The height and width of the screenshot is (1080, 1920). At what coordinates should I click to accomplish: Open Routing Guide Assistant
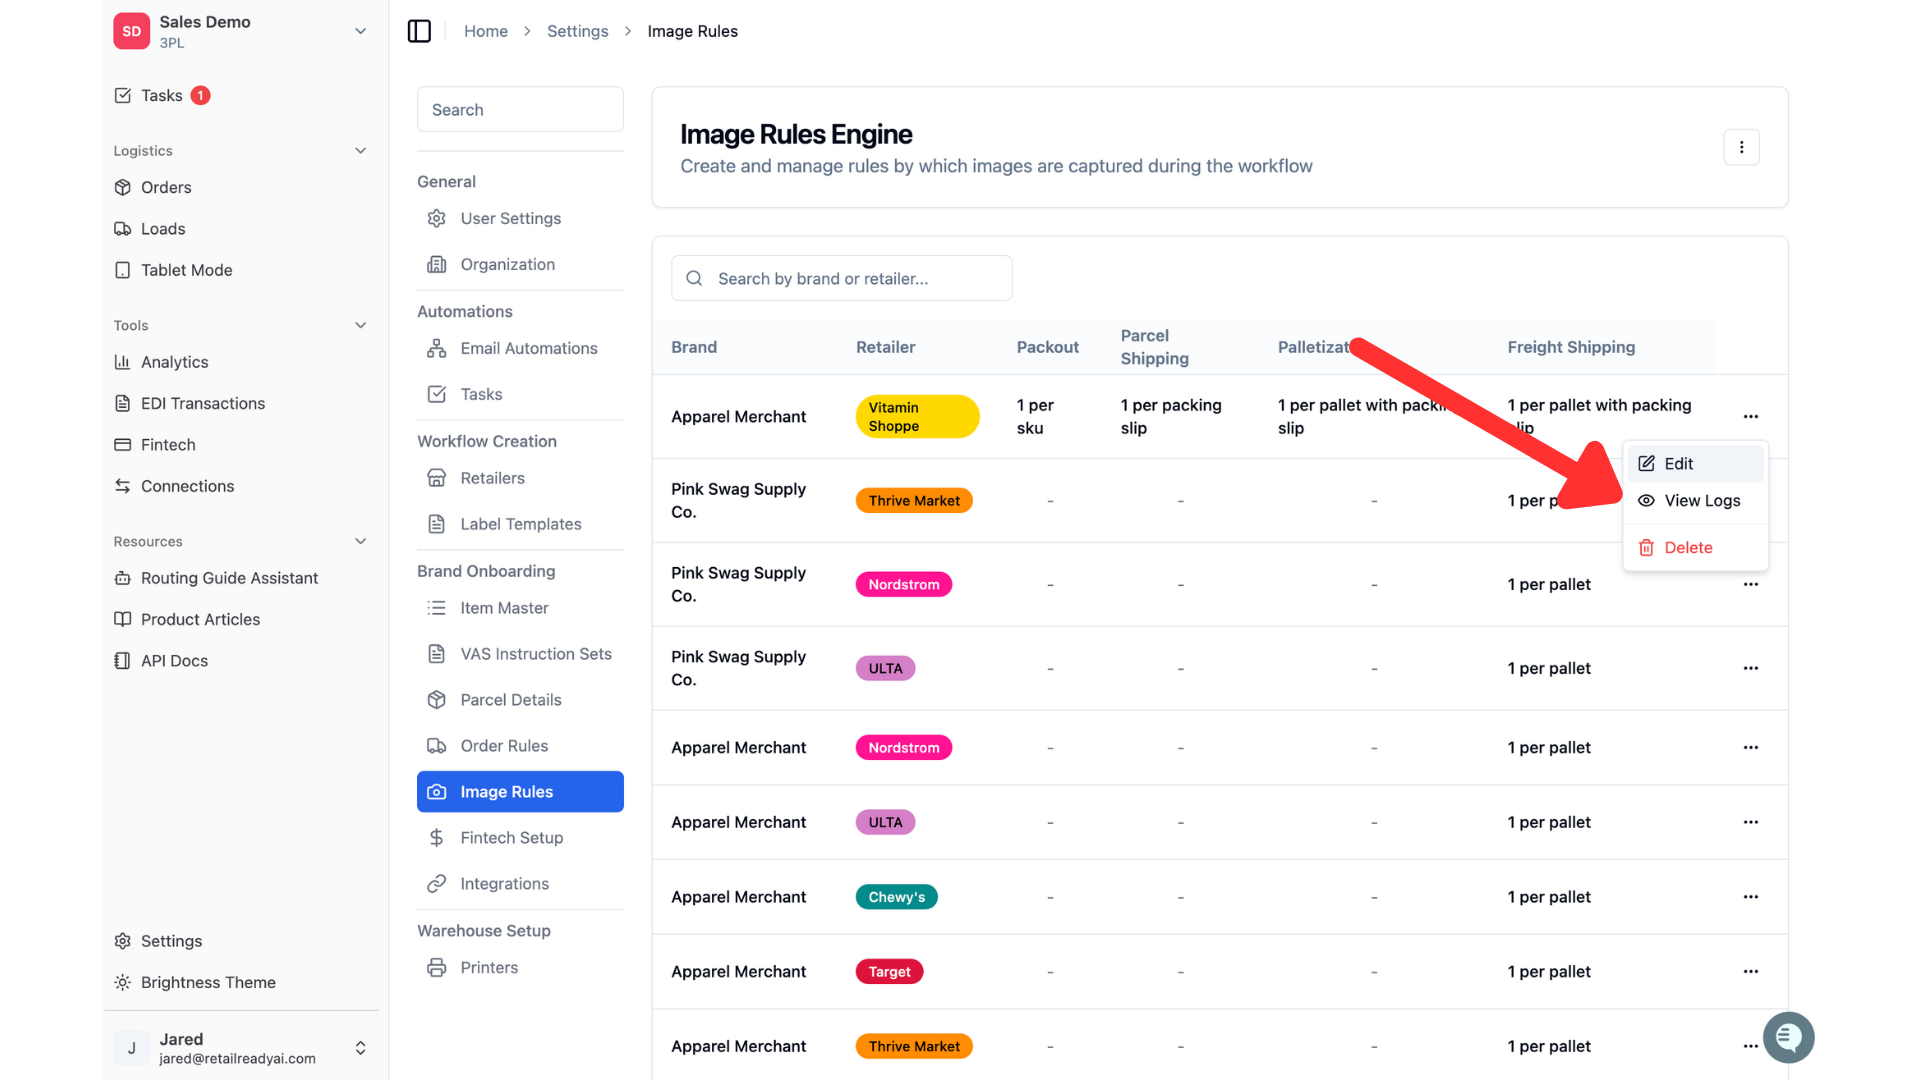click(229, 578)
